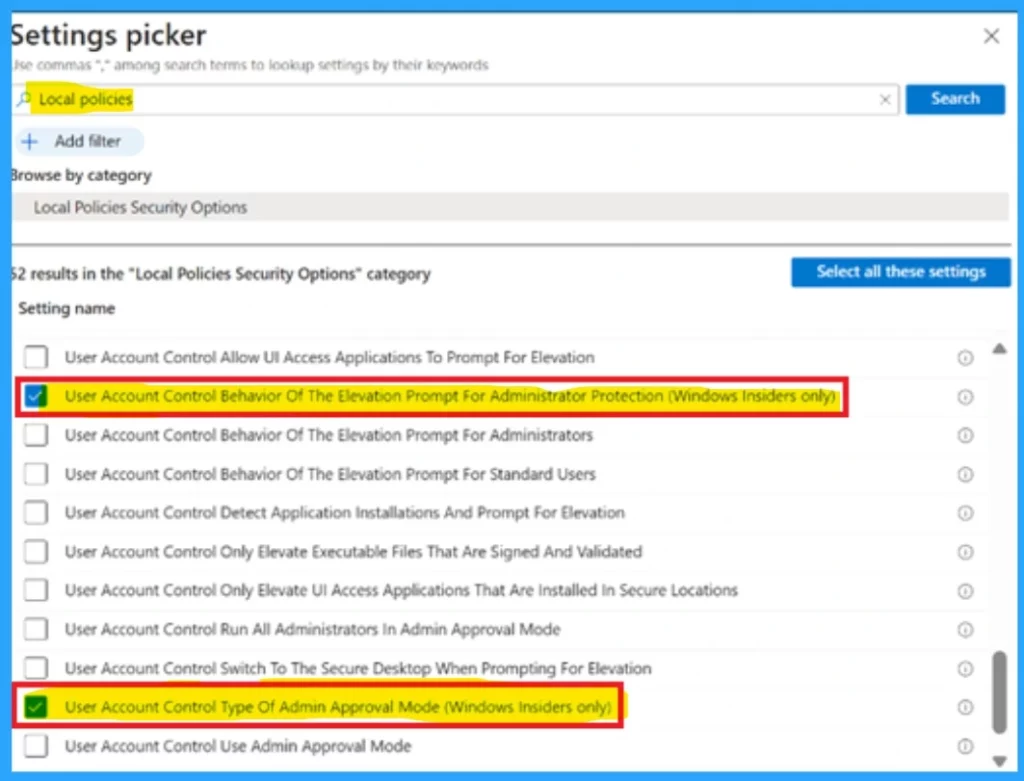Uncheck Type Of Admin Approval Mode checkbox
Viewport: 1024px width, 781px height.
tap(36, 707)
